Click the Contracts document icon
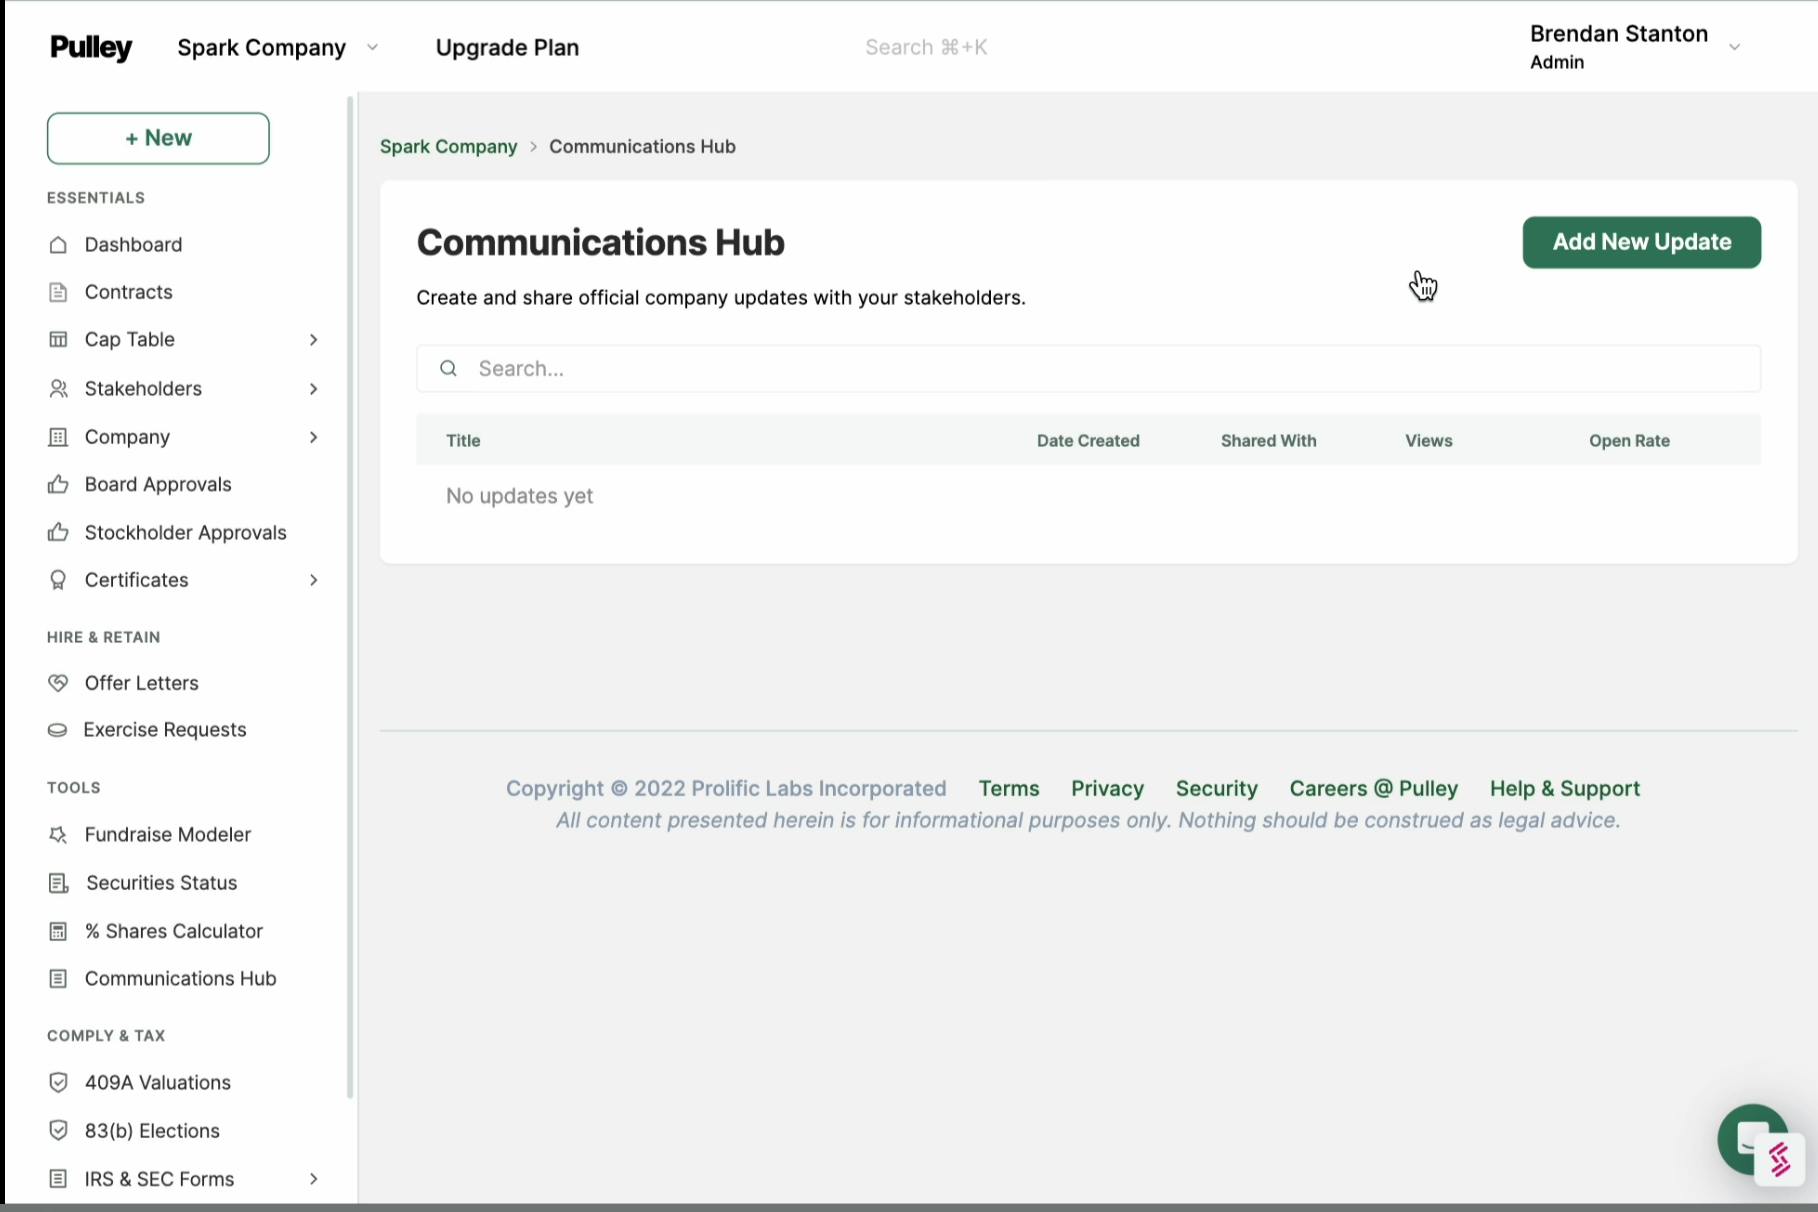The height and width of the screenshot is (1212, 1818). point(58,292)
